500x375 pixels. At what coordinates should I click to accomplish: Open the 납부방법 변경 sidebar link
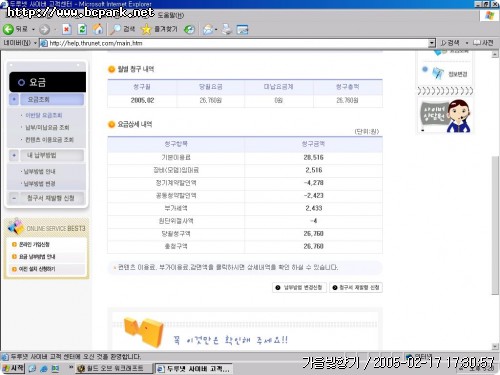[x=39, y=183]
